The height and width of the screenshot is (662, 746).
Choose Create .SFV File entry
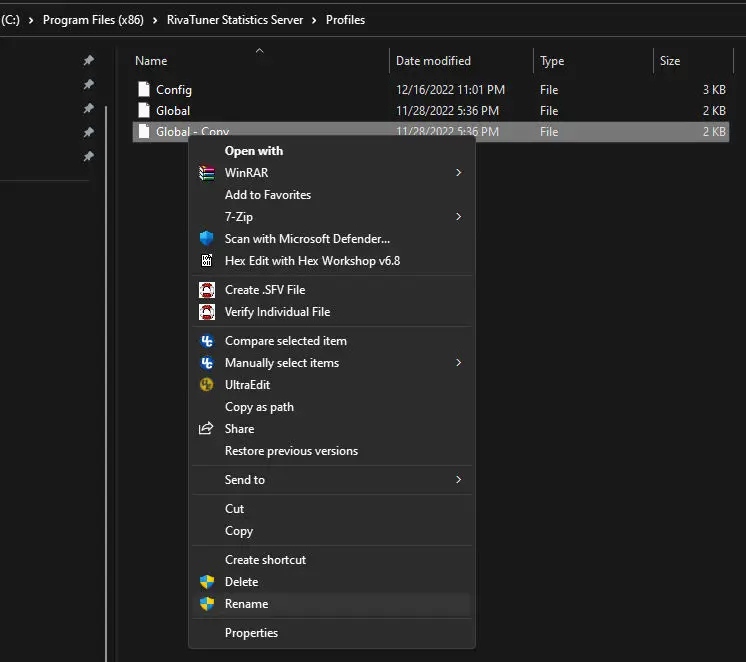point(332,290)
